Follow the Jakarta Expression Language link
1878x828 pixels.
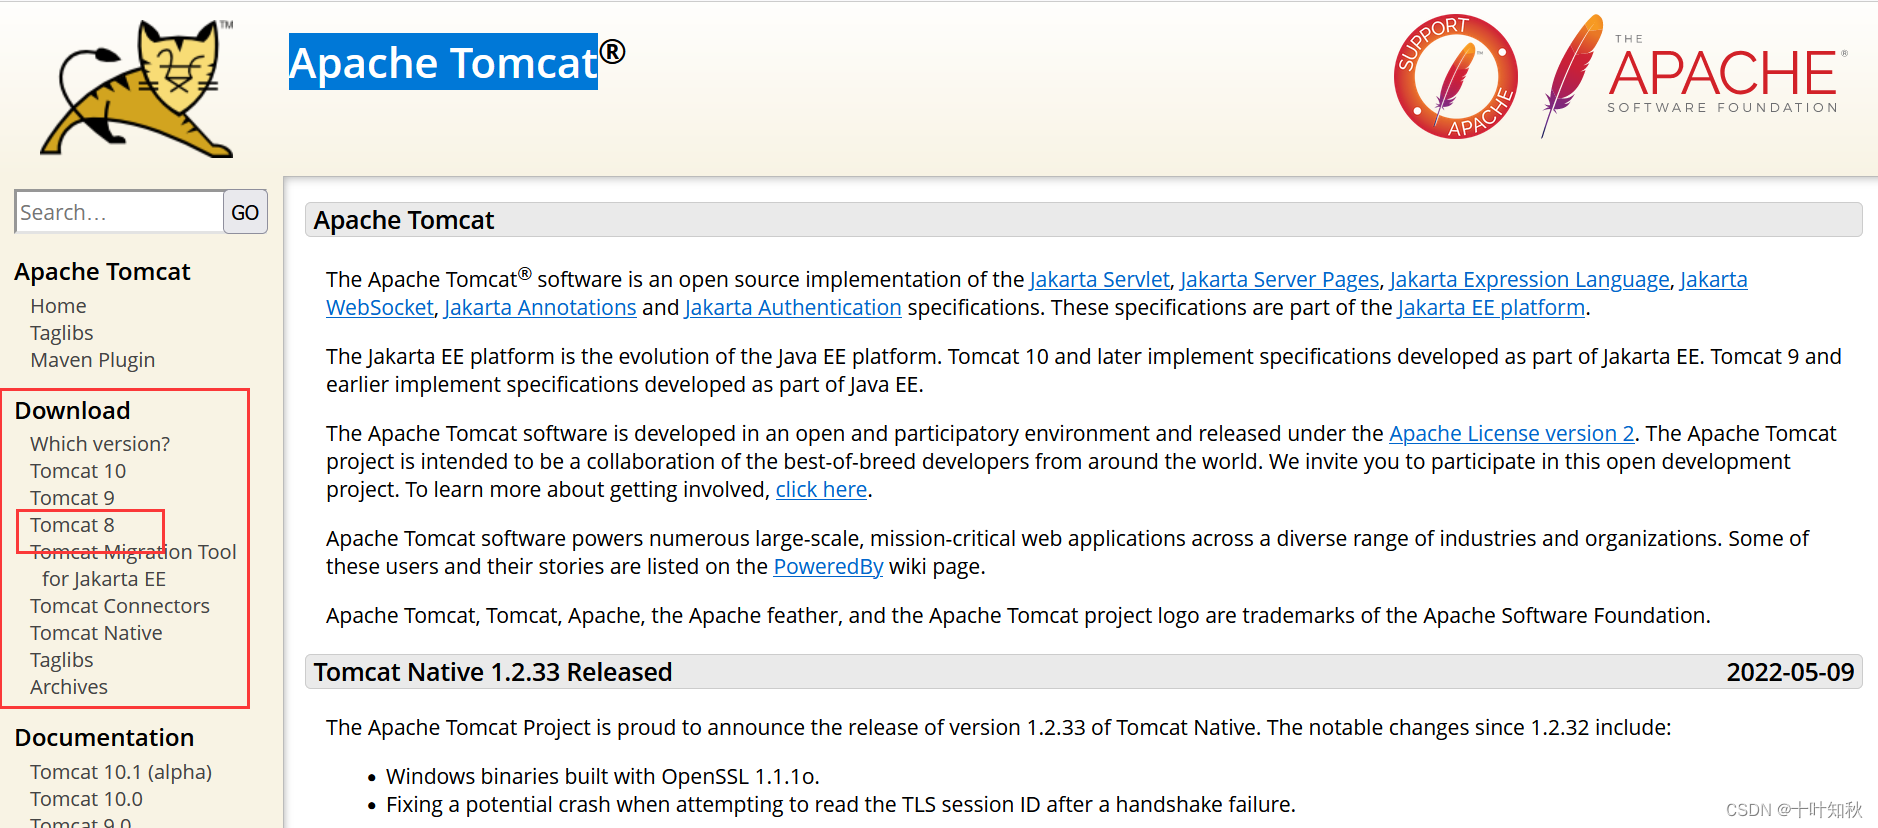pyautogui.click(x=1529, y=280)
